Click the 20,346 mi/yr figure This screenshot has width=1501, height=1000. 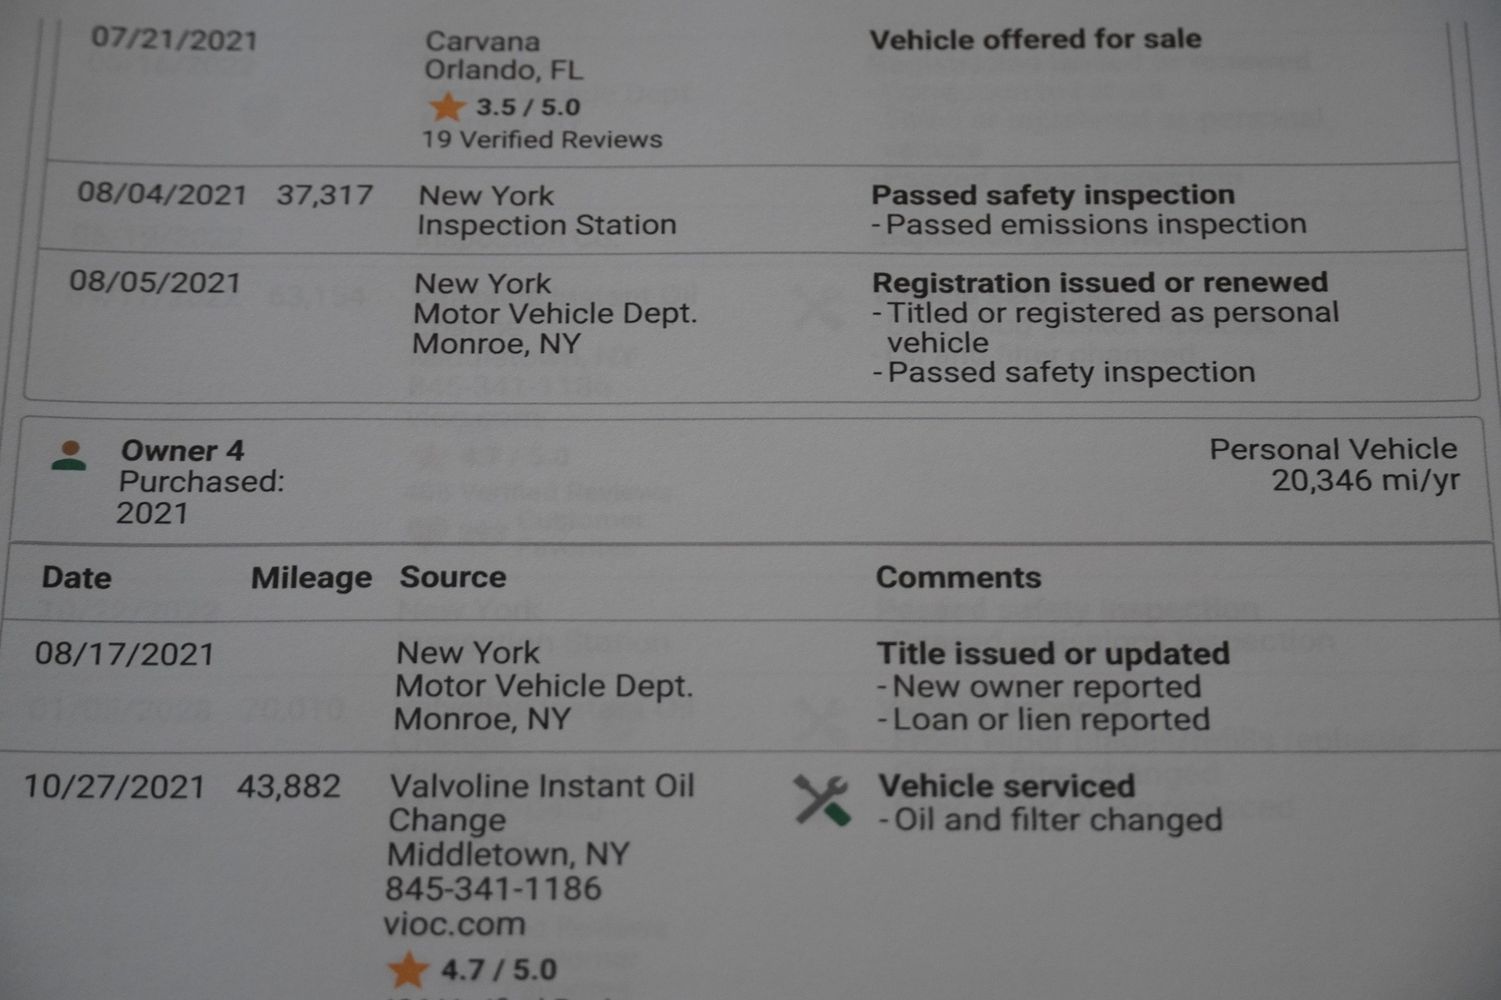pos(1365,481)
